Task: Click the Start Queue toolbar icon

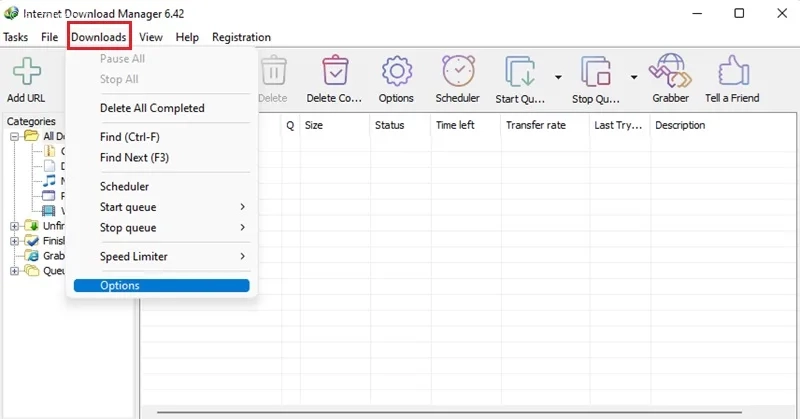Action: point(520,71)
